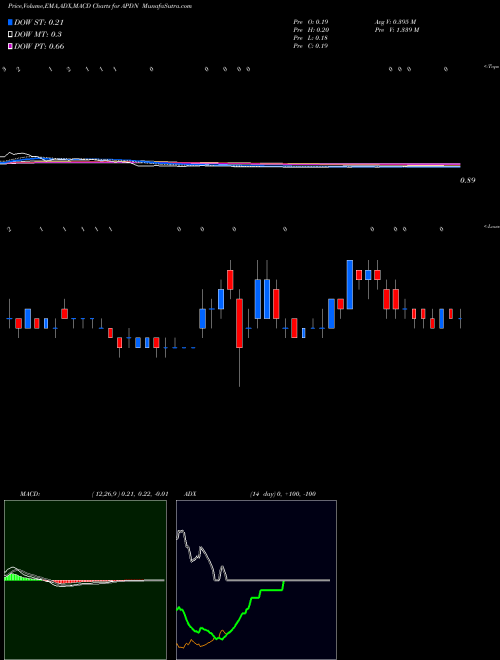Click the '<-Tops' marker label
The image size is (500, 660).
click(x=491, y=67)
